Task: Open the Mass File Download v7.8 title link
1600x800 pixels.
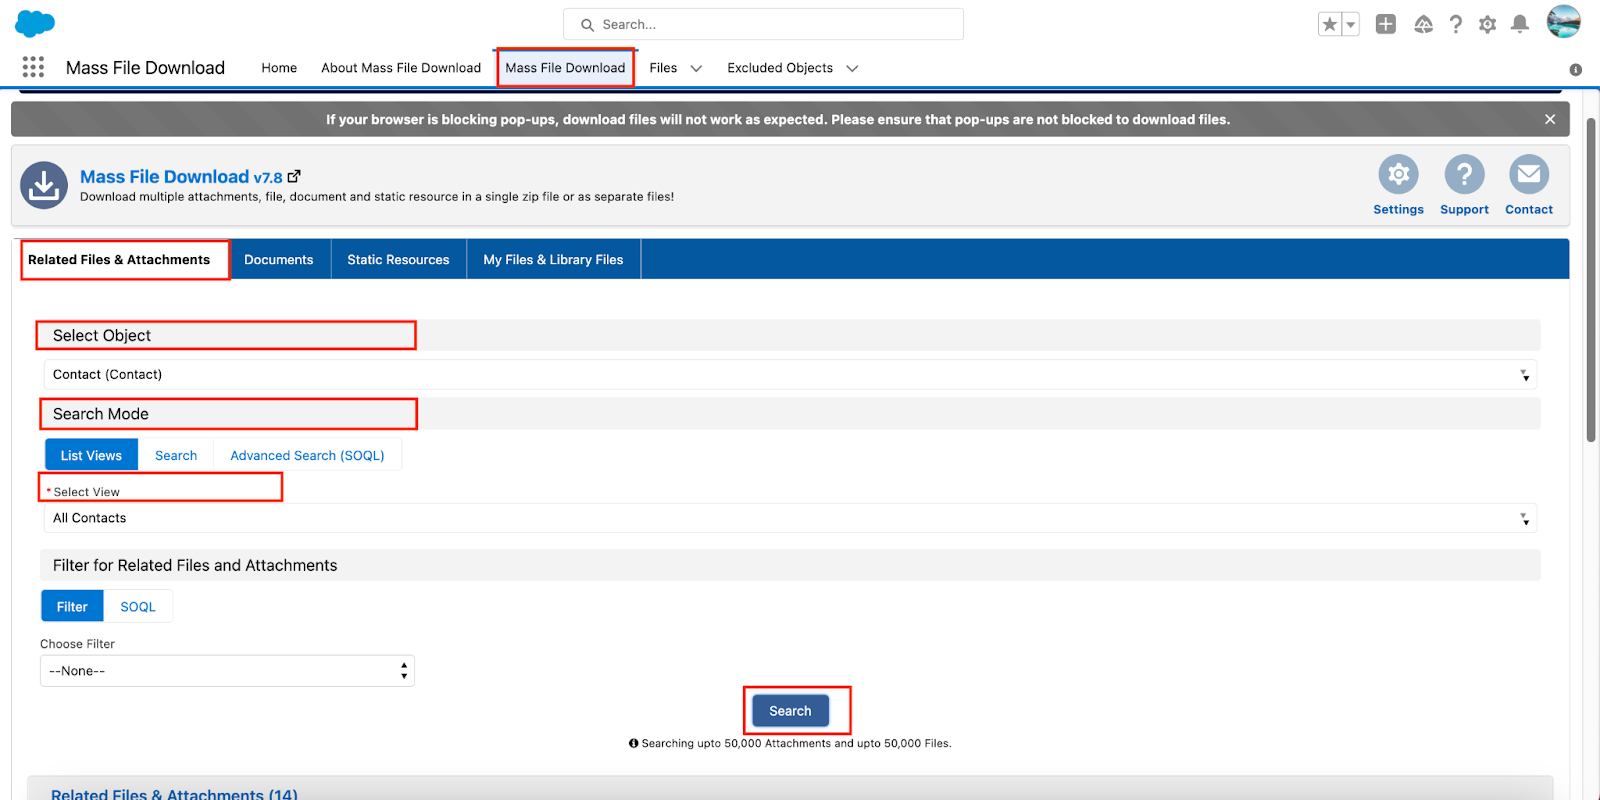Action: pyautogui.click(x=181, y=177)
